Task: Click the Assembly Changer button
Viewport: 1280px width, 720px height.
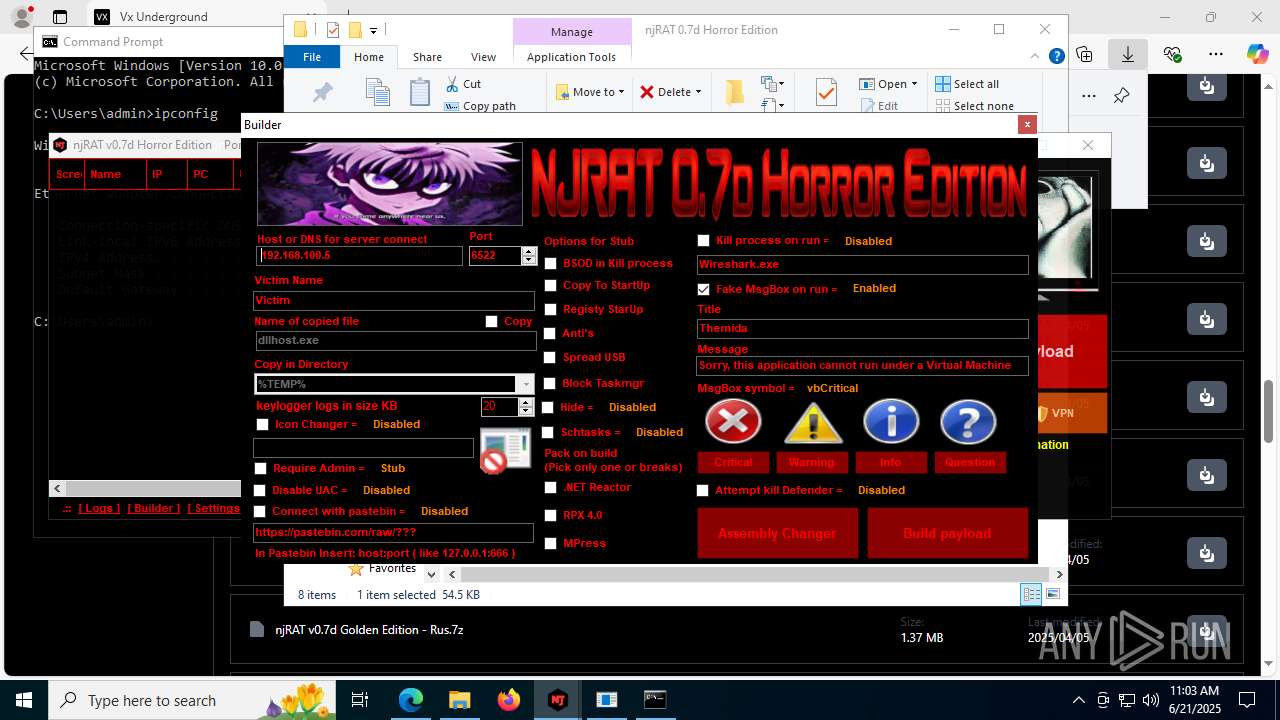Action: 777,533
